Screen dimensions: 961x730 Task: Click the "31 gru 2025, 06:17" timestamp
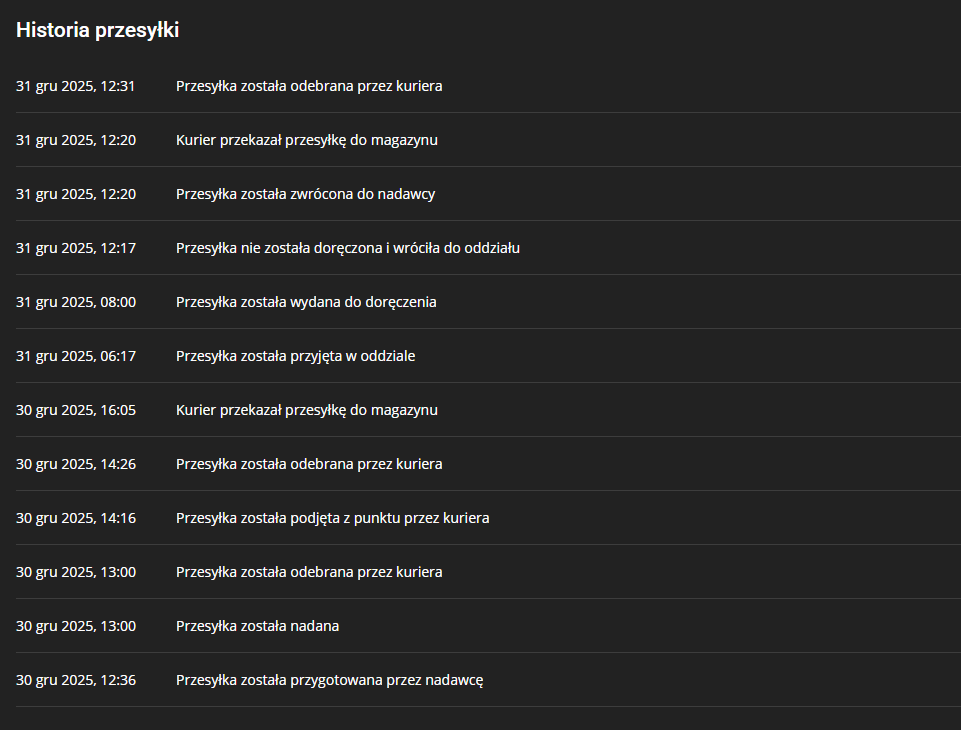[x=76, y=356]
